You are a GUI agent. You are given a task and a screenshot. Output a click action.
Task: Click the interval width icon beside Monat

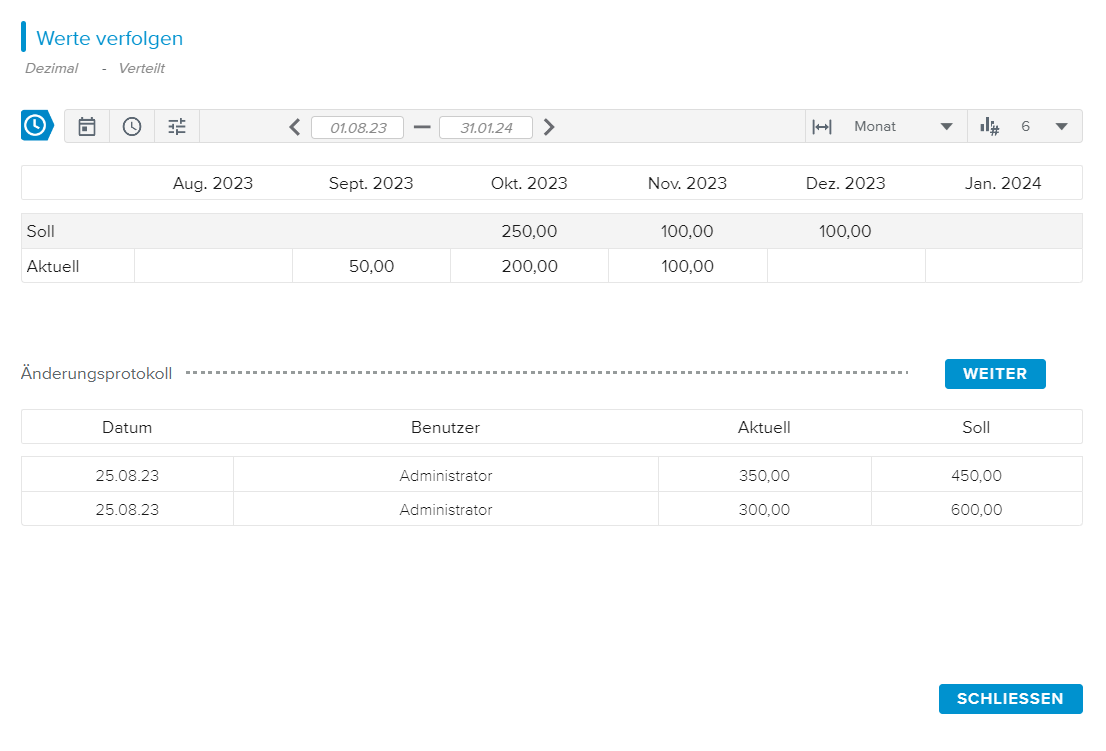point(822,127)
